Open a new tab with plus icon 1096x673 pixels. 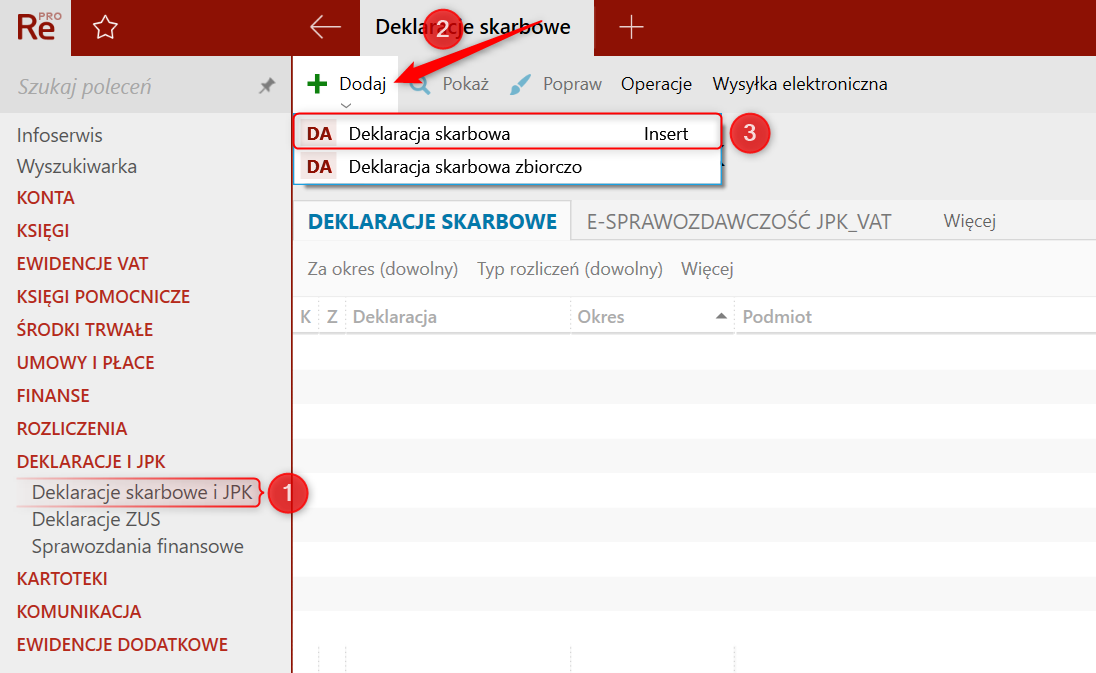coord(631,27)
